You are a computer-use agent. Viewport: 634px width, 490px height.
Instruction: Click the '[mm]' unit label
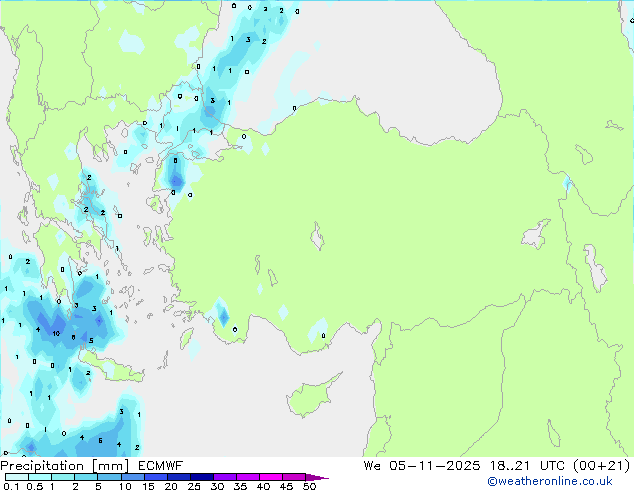click(x=111, y=466)
